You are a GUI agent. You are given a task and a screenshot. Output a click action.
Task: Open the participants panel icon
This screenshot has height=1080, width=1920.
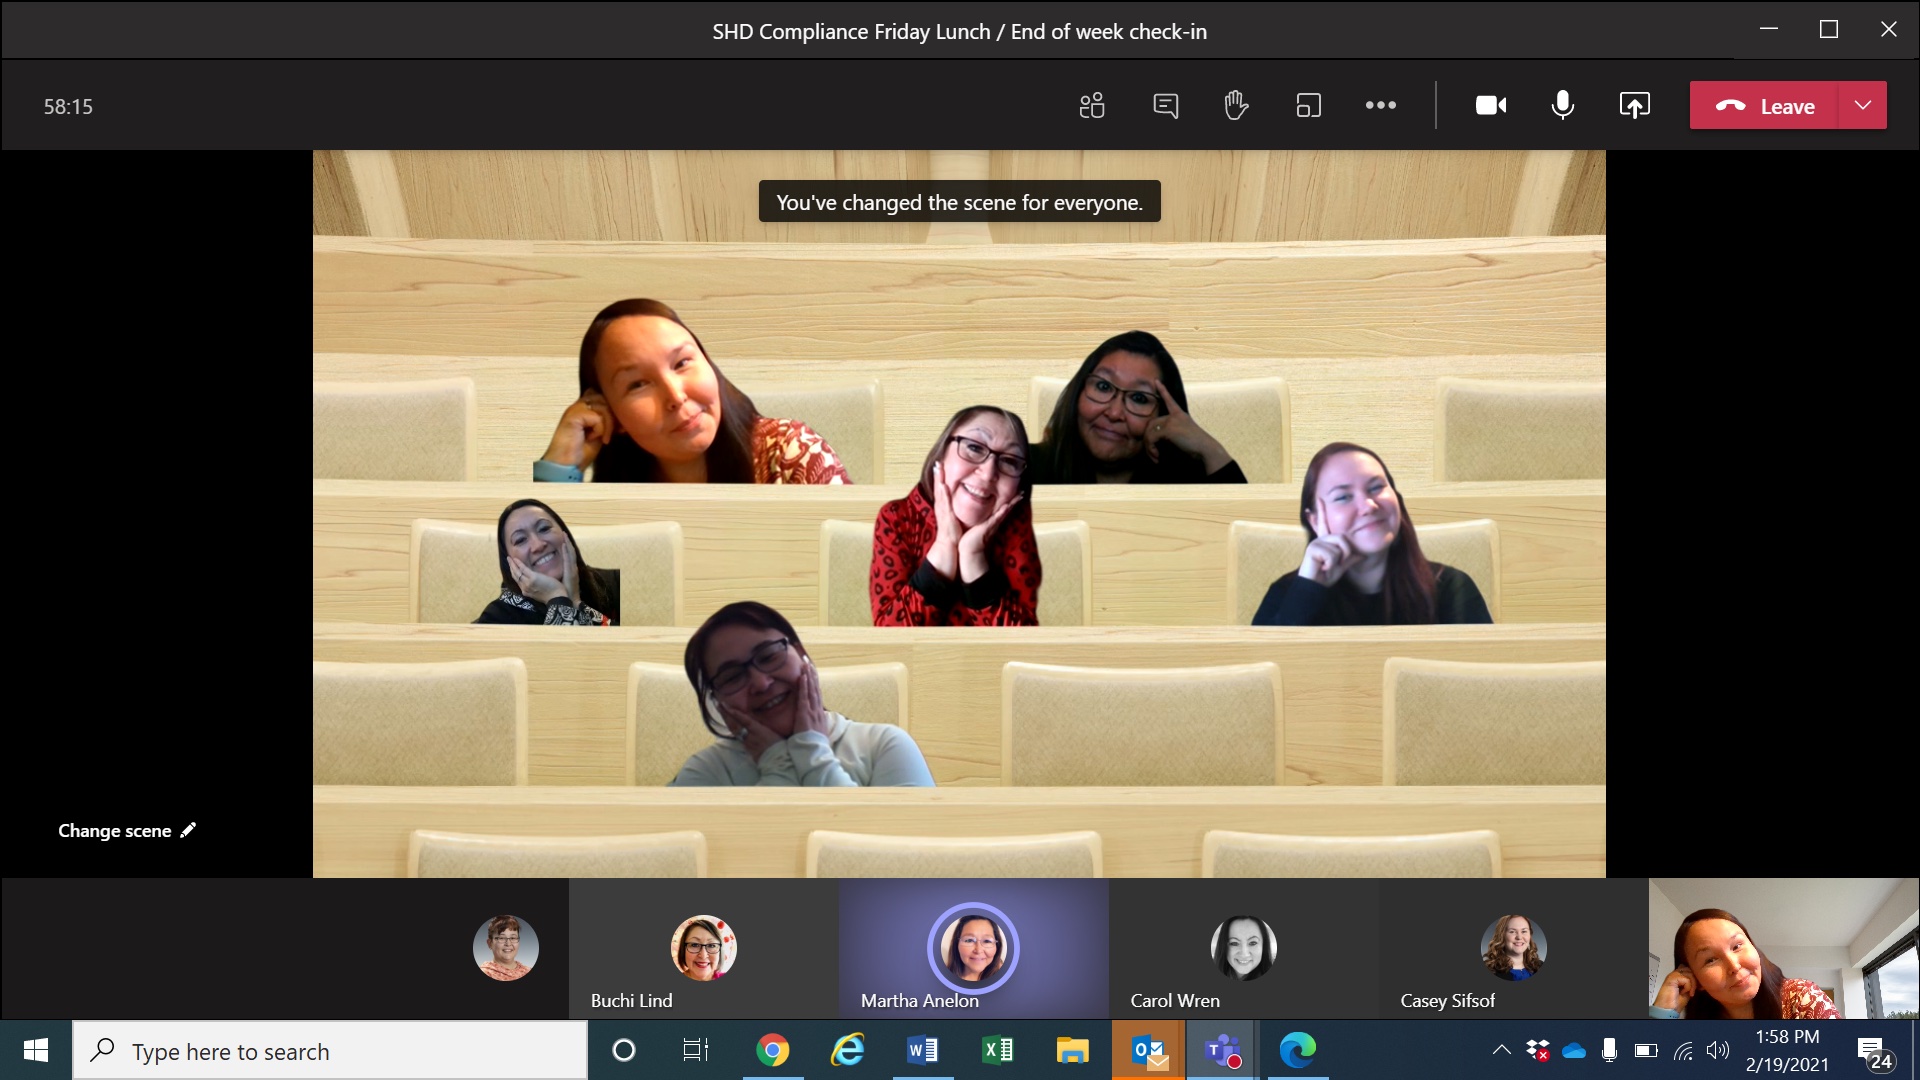(1092, 106)
